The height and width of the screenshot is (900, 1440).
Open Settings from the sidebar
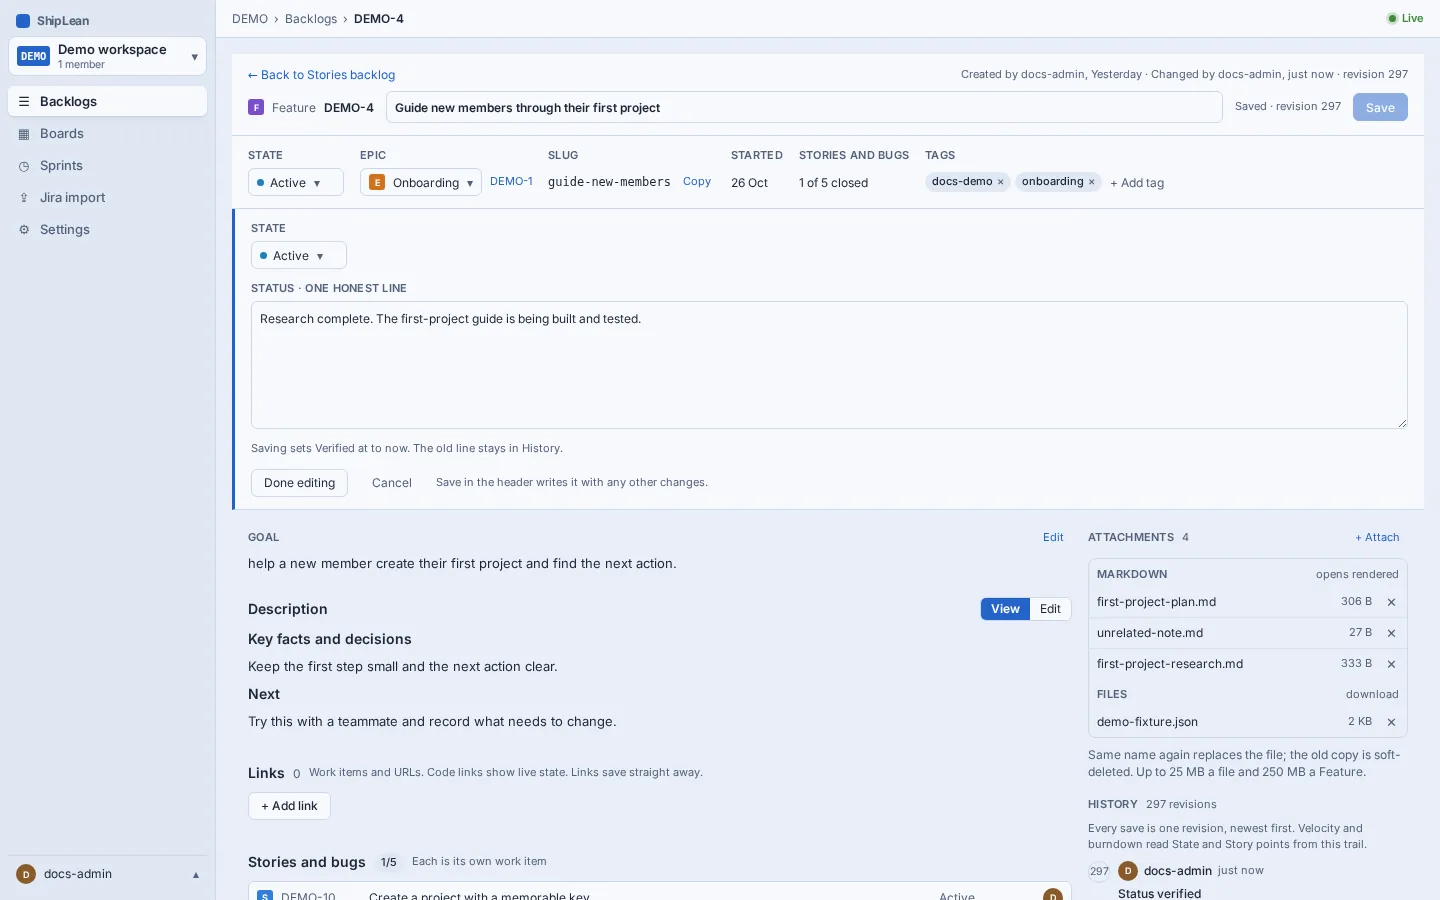tap(107, 229)
